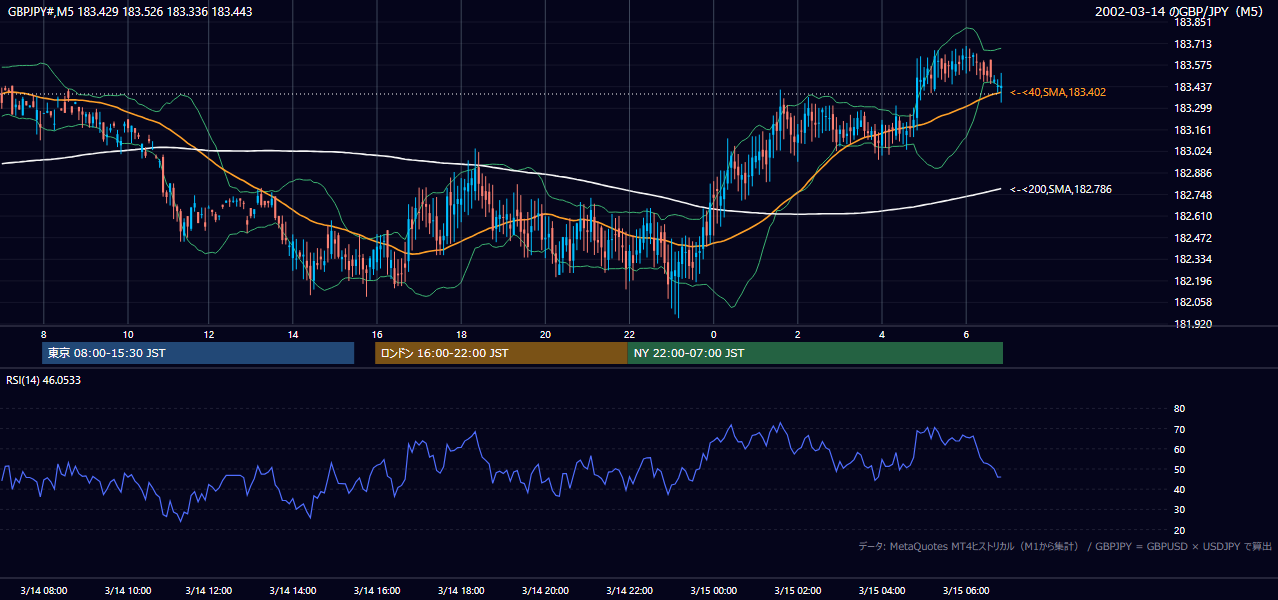Click hour label 12 under the price chart

(x=209, y=334)
